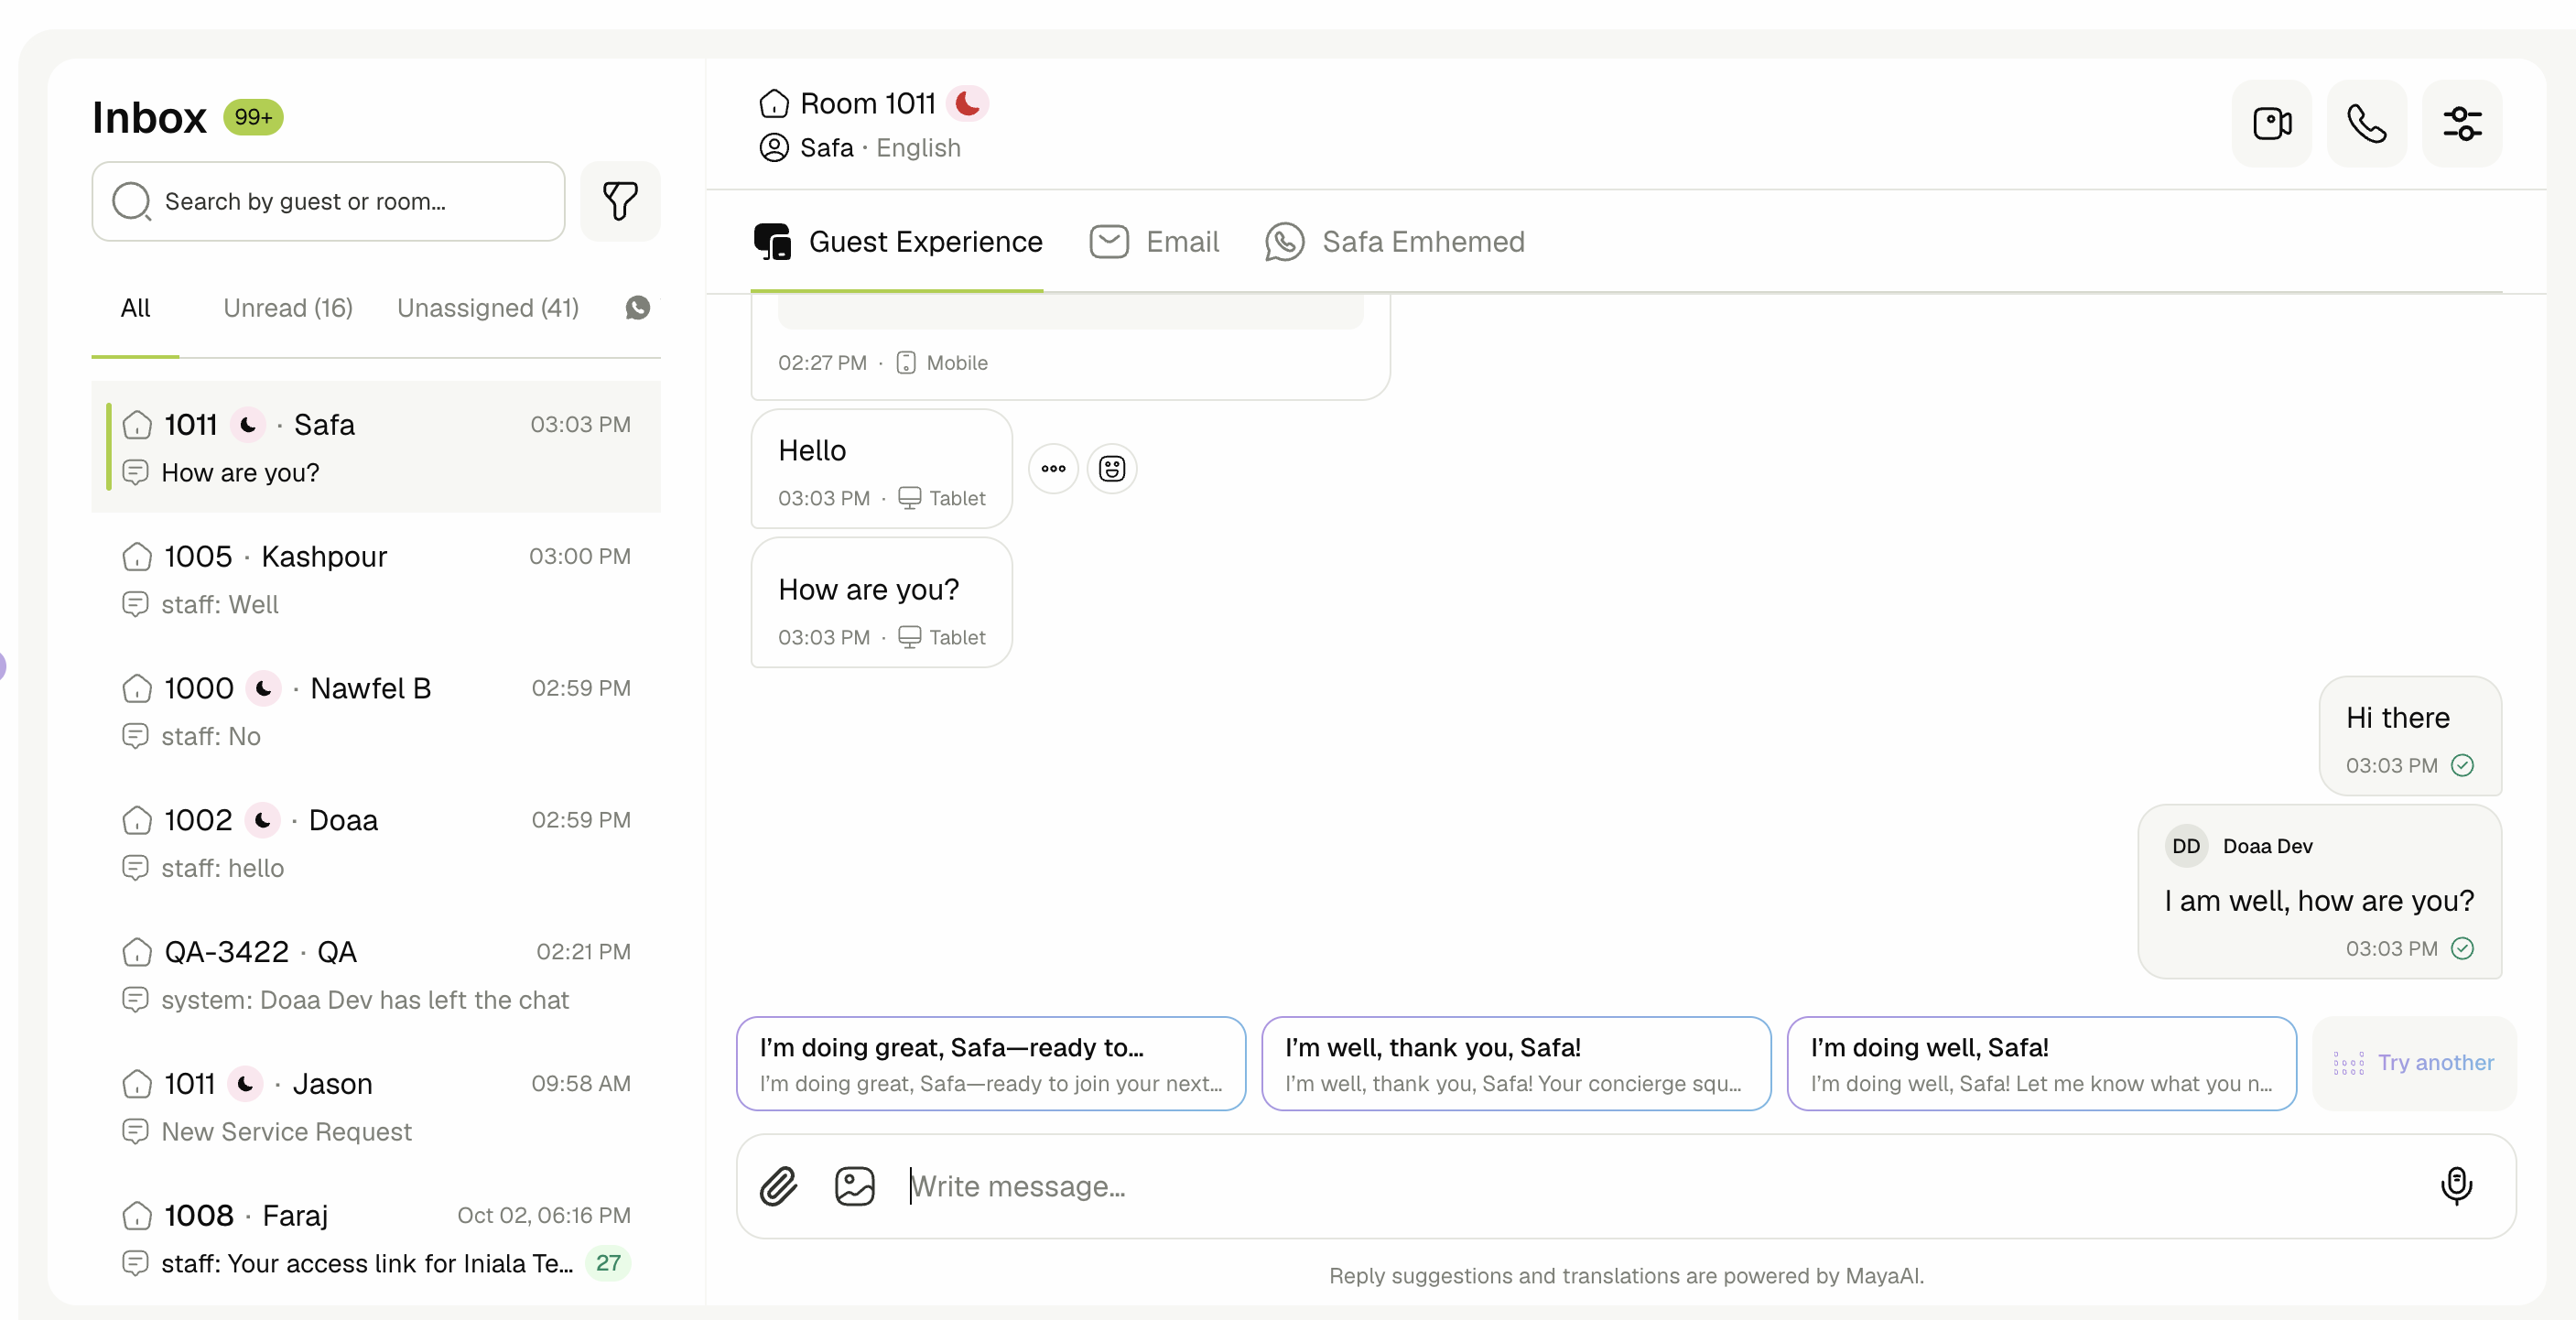The width and height of the screenshot is (2576, 1320).
Task: Open conversation 1002 Doaa
Action: pos(376,844)
